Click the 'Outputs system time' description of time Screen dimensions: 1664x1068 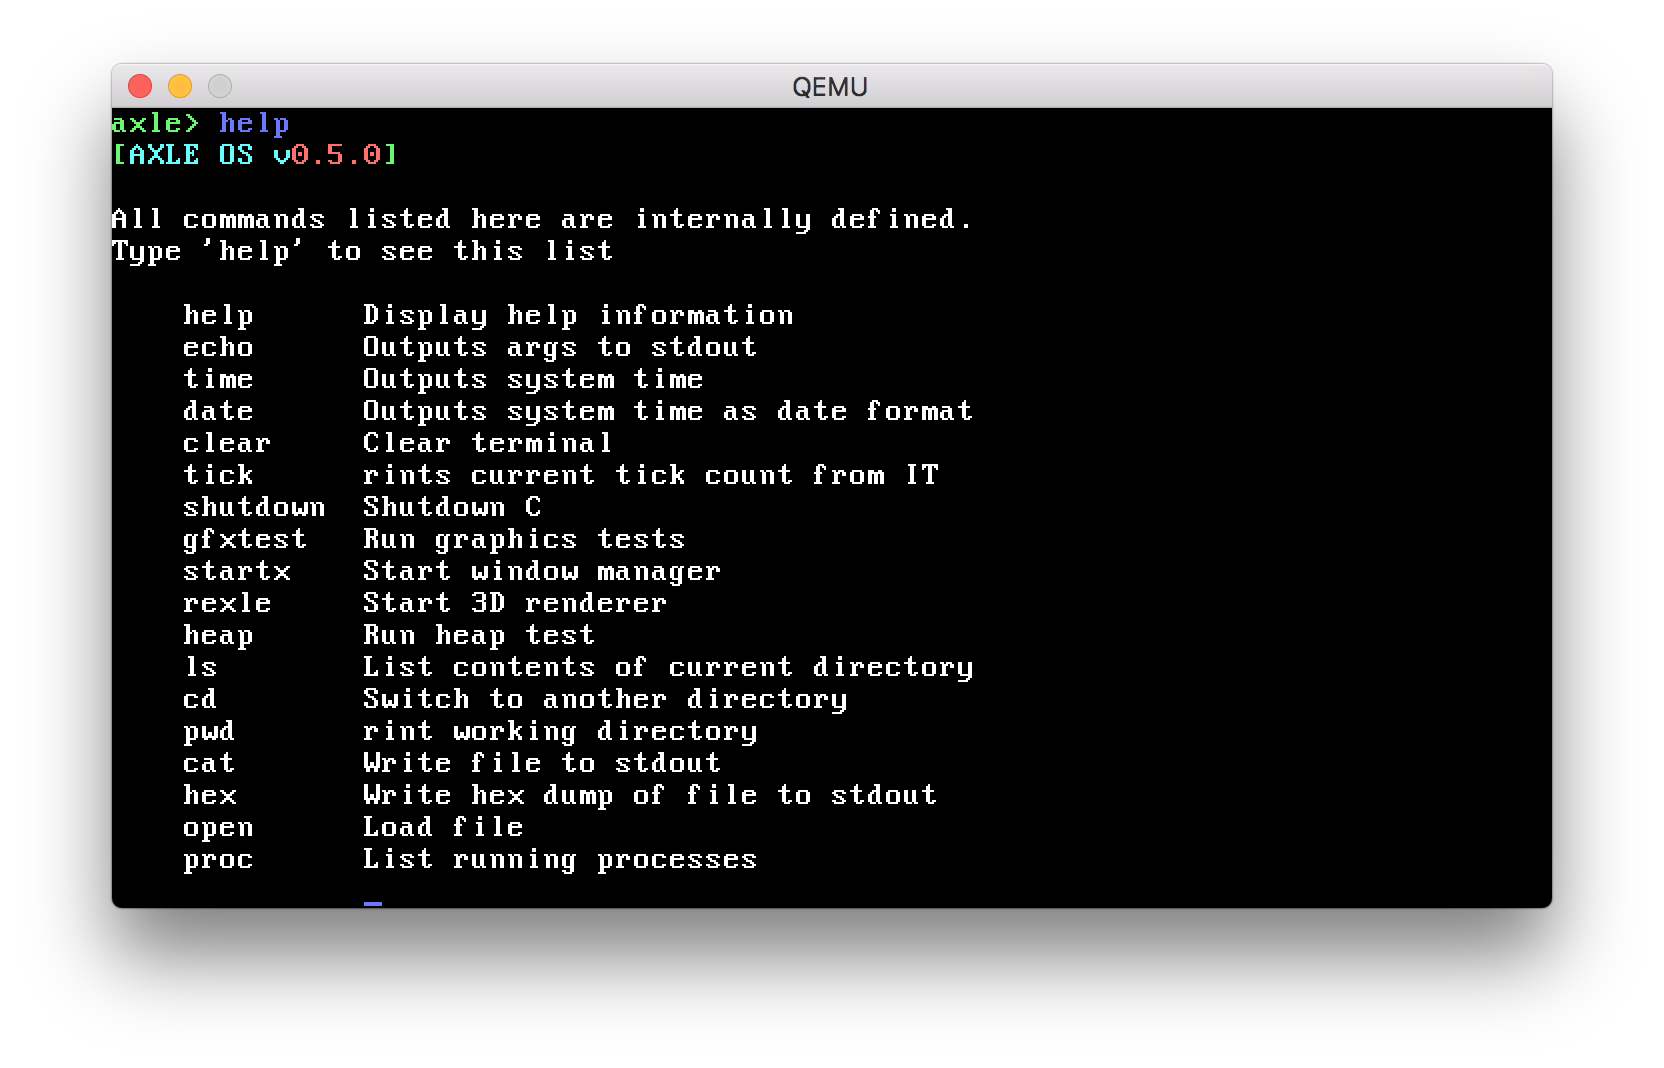[533, 379]
